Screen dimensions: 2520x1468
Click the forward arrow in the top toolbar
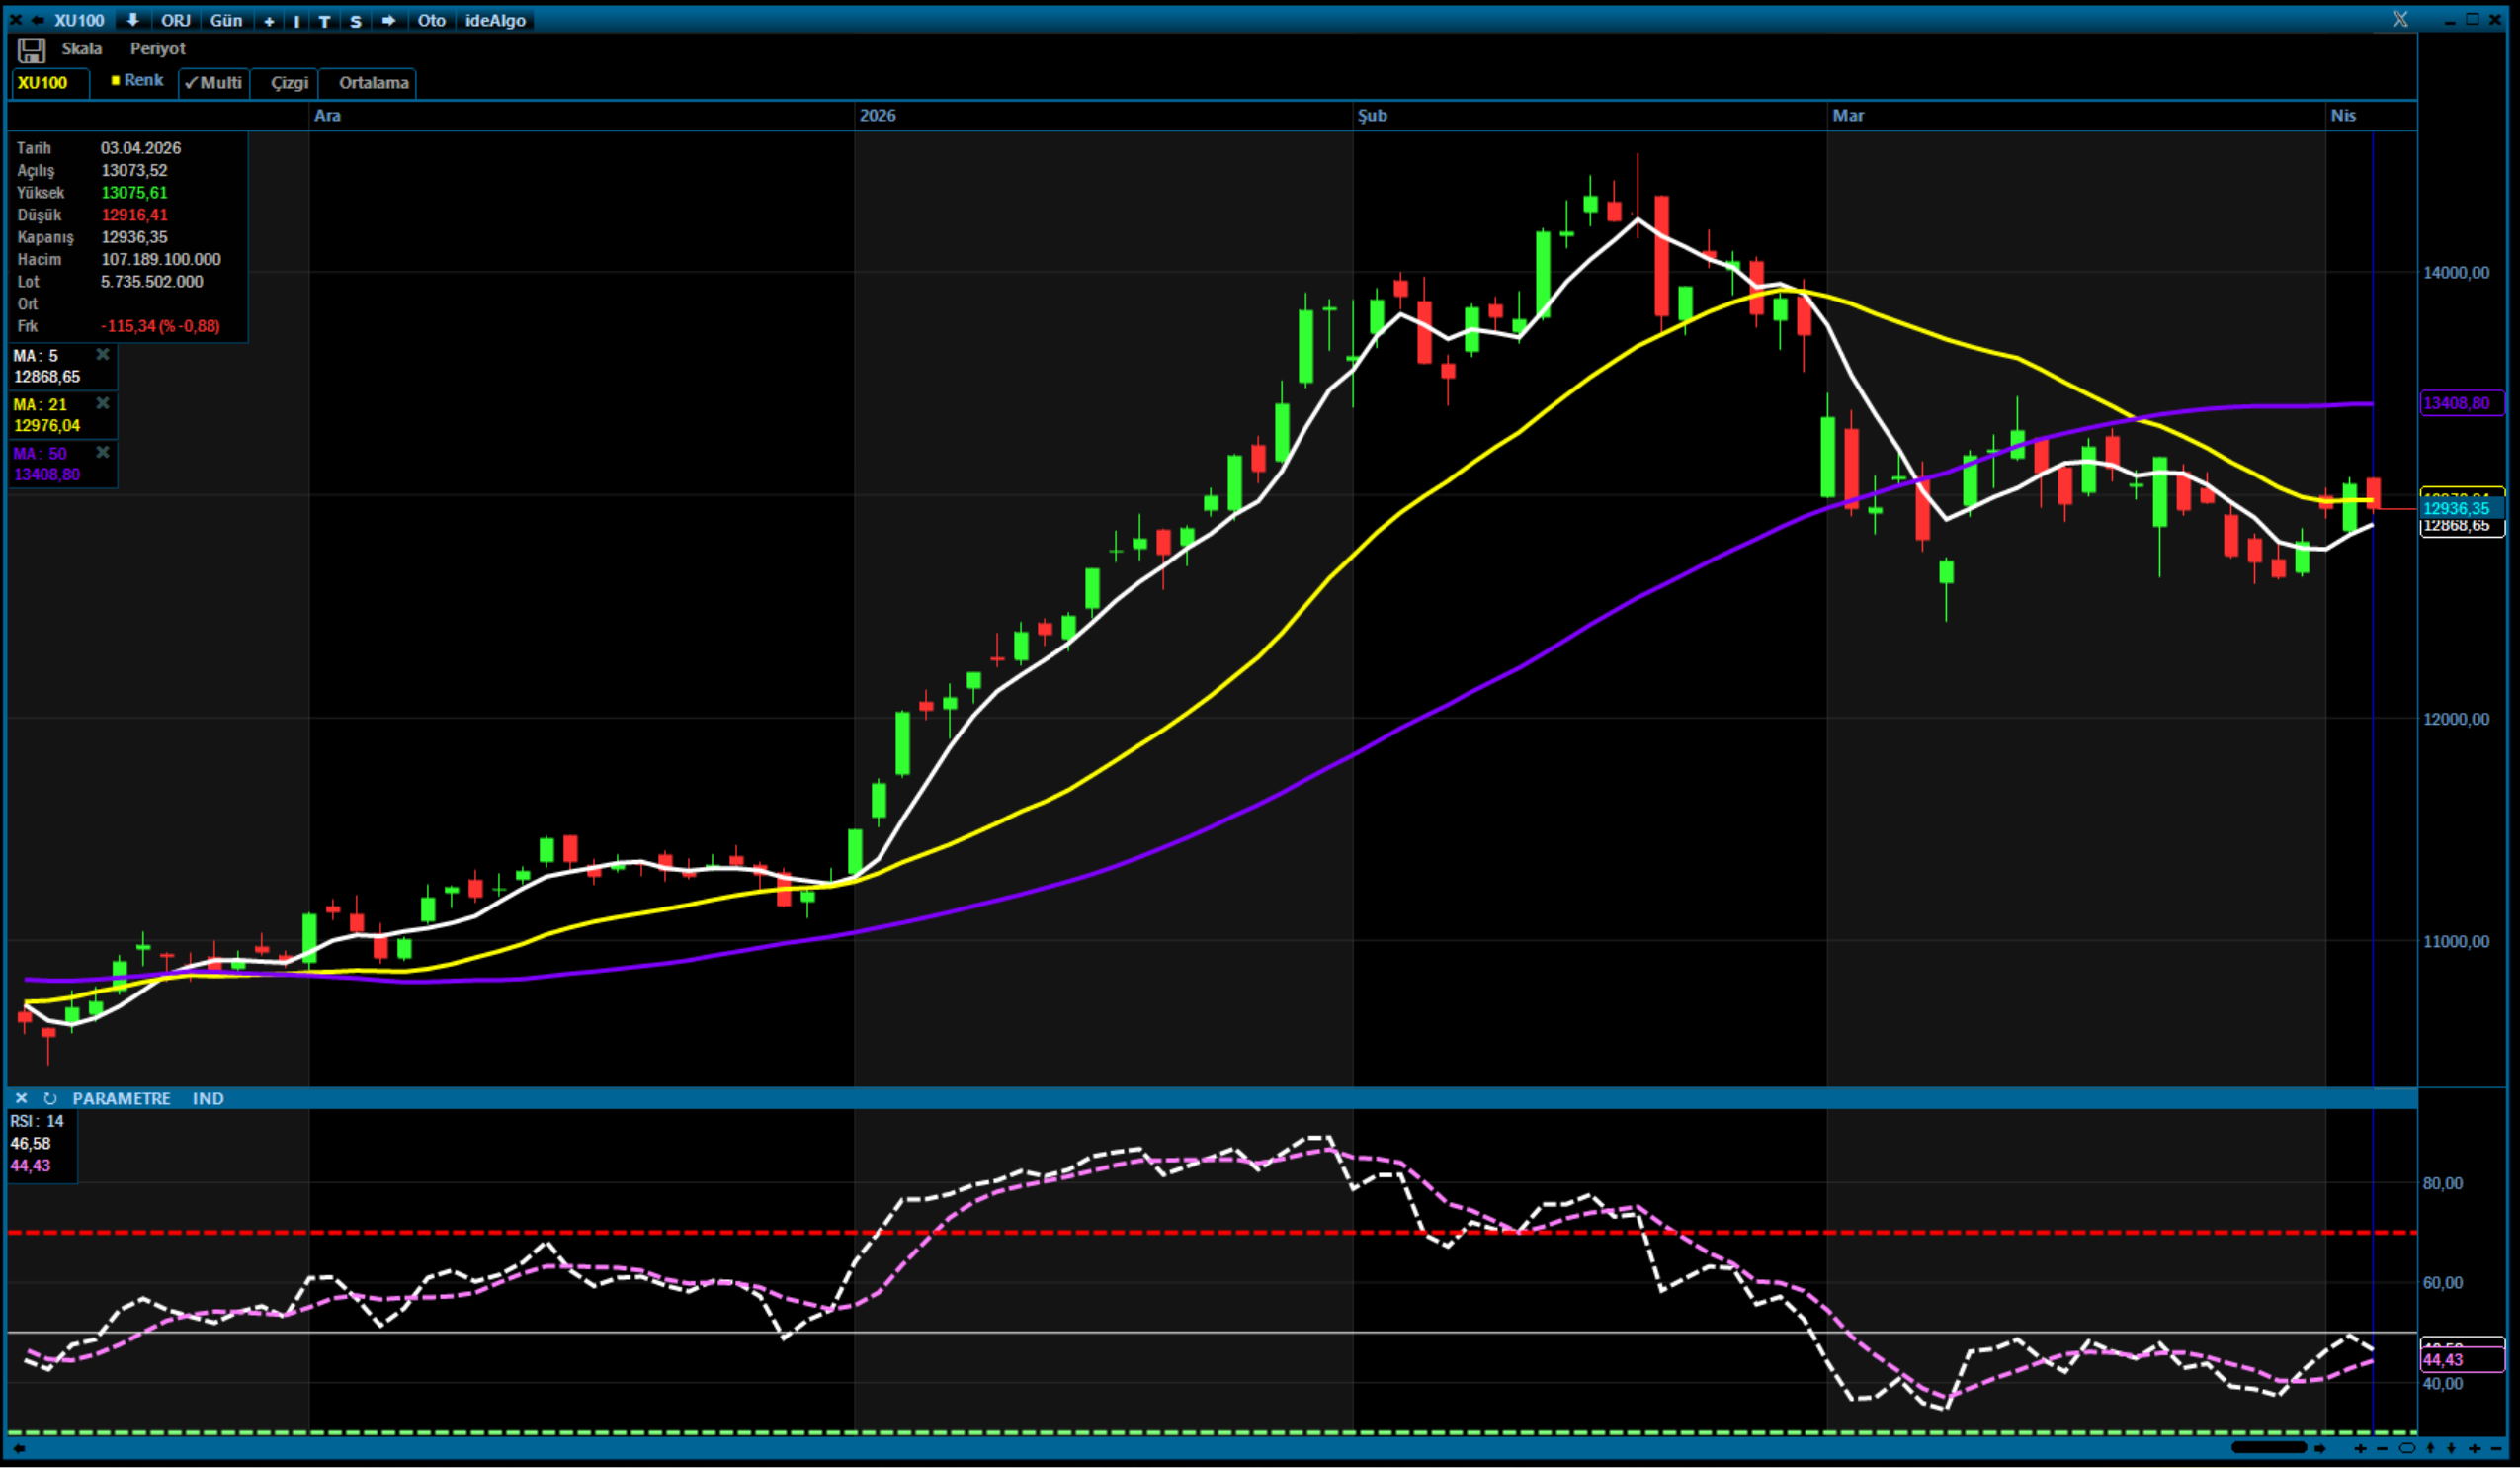tap(388, 20)
